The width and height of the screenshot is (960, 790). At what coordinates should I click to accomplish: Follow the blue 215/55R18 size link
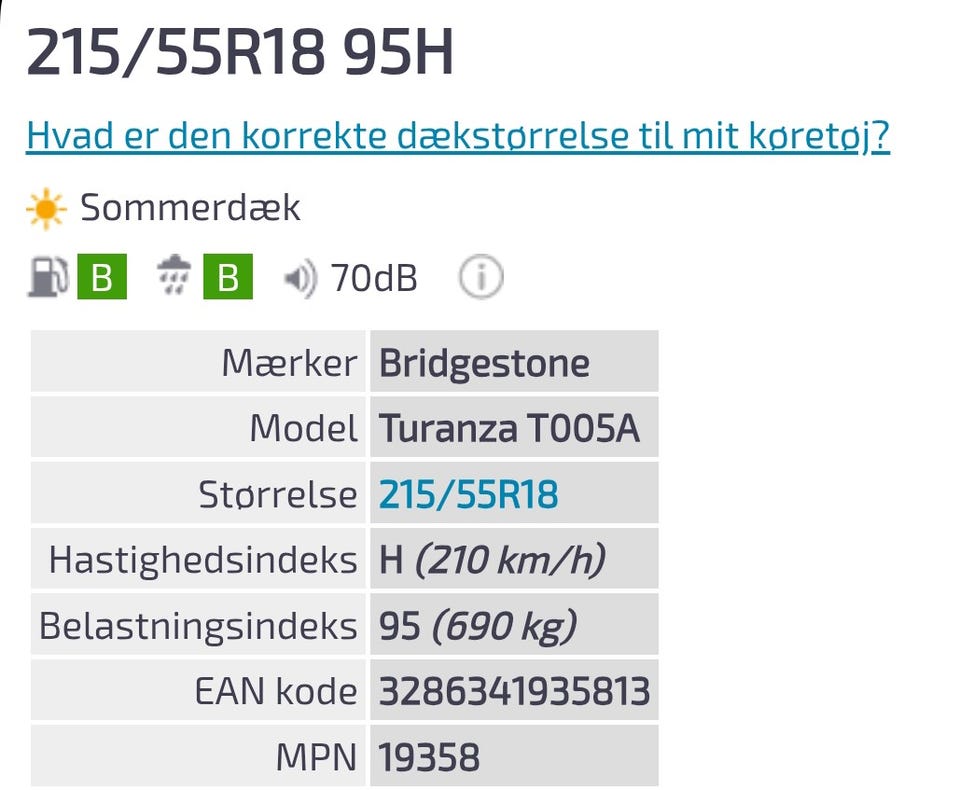coord(468,494)
